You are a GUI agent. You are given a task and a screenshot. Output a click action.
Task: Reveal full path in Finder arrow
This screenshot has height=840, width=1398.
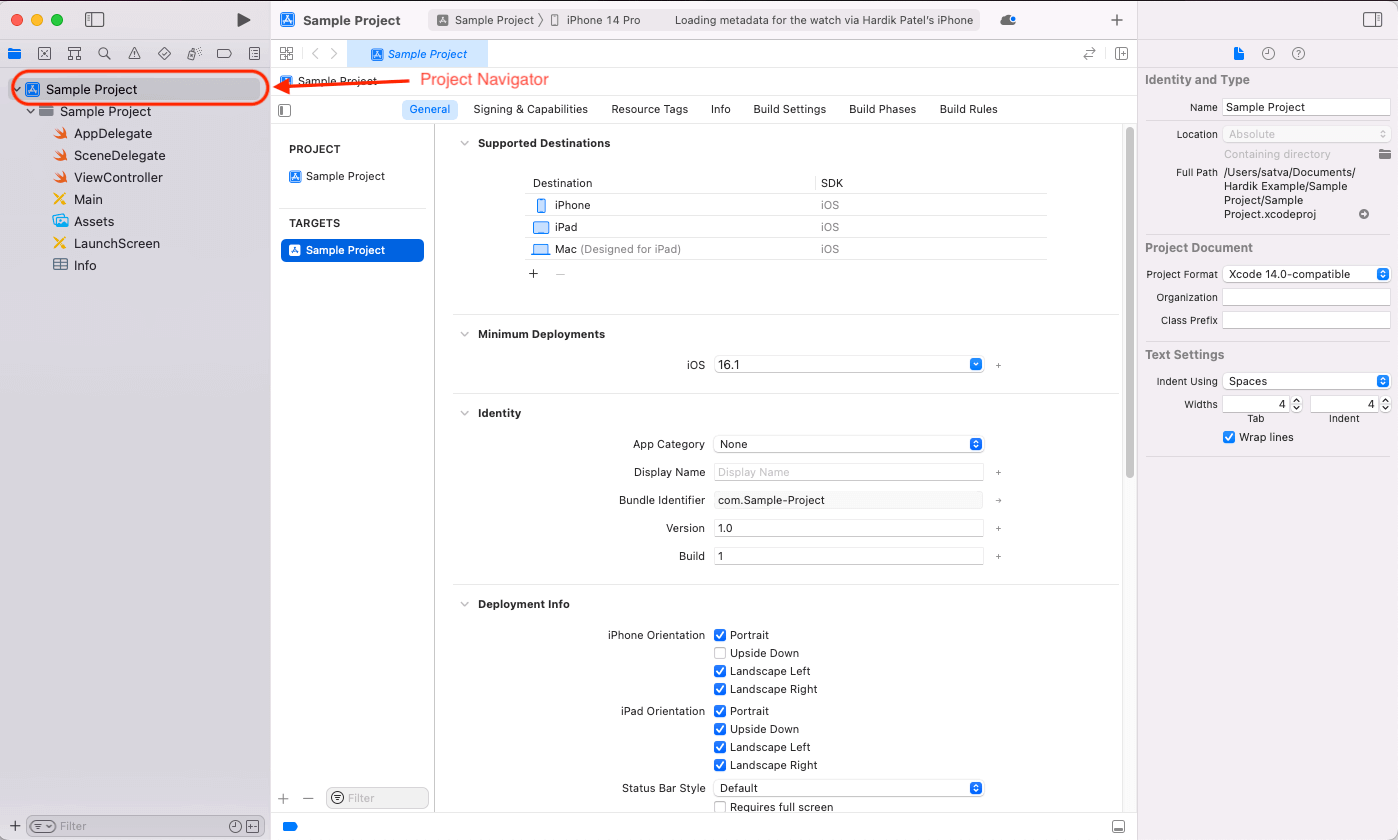pyautogui.click(x=1363, y=214)
